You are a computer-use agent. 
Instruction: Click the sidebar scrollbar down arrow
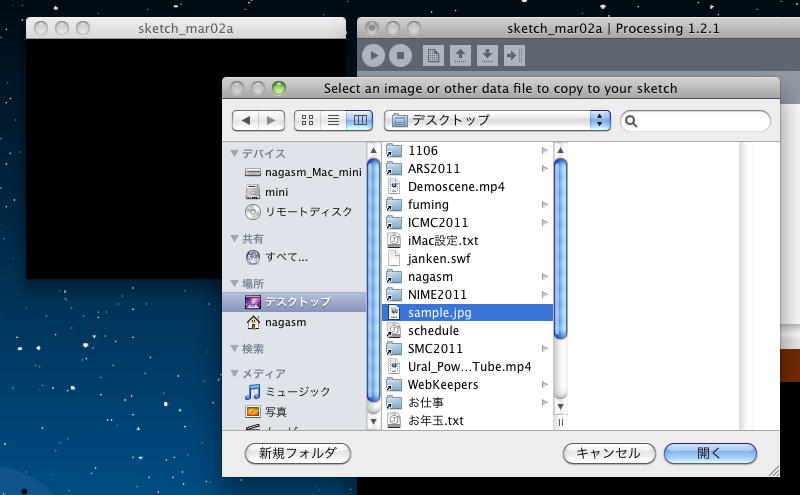[373, 422]
